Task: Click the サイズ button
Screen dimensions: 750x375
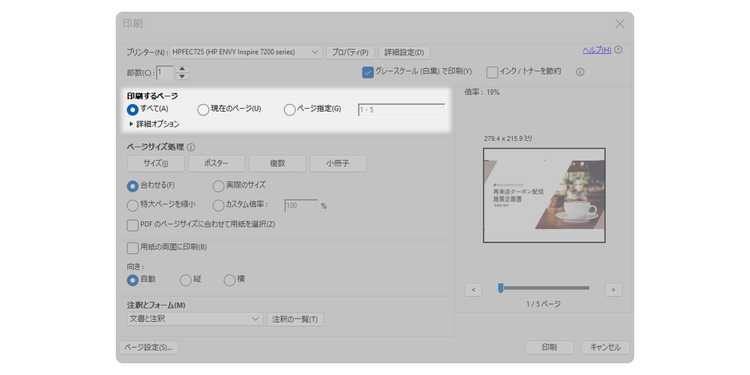Action: coord(156,164)
